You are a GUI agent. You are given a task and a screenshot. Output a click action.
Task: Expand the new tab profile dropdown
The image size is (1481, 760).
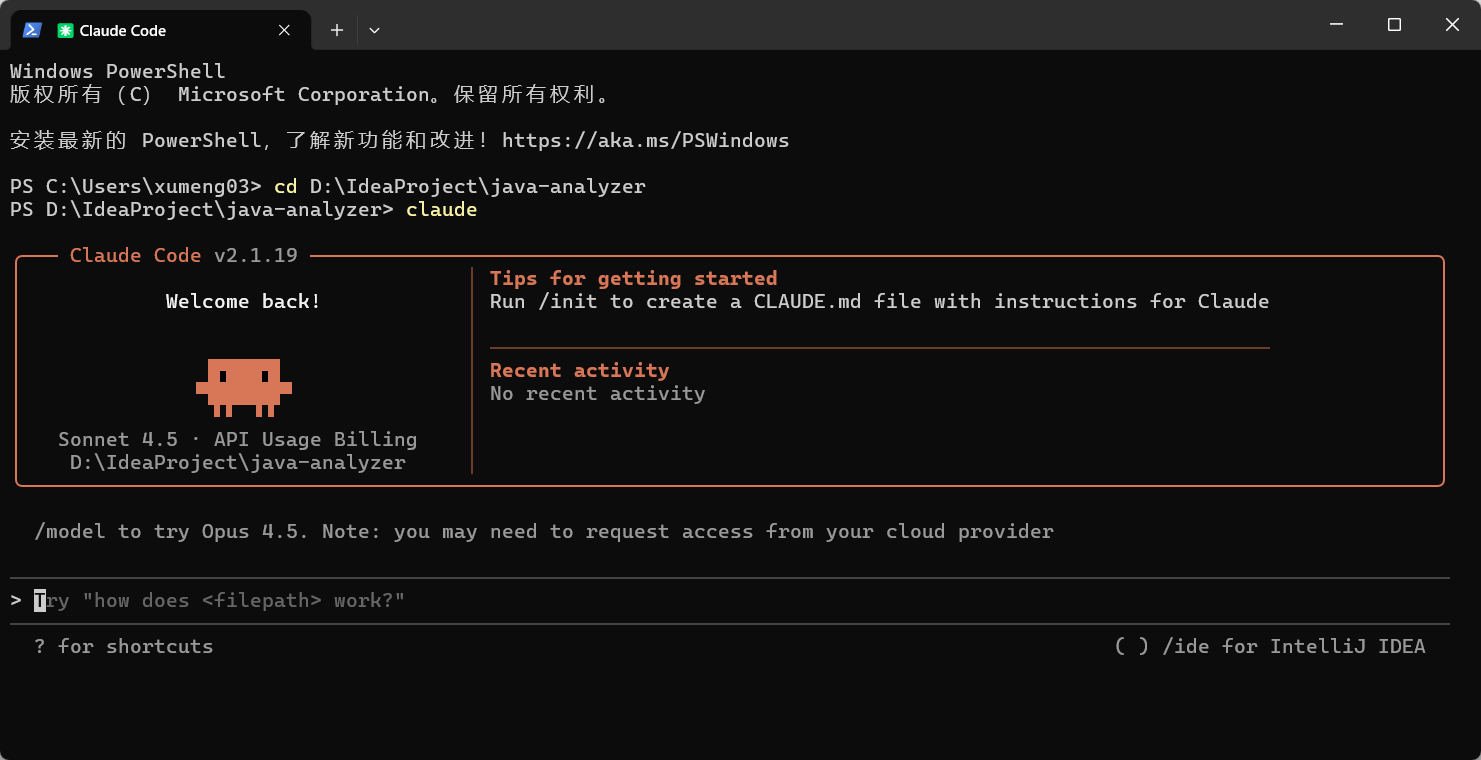coord(374,30)
